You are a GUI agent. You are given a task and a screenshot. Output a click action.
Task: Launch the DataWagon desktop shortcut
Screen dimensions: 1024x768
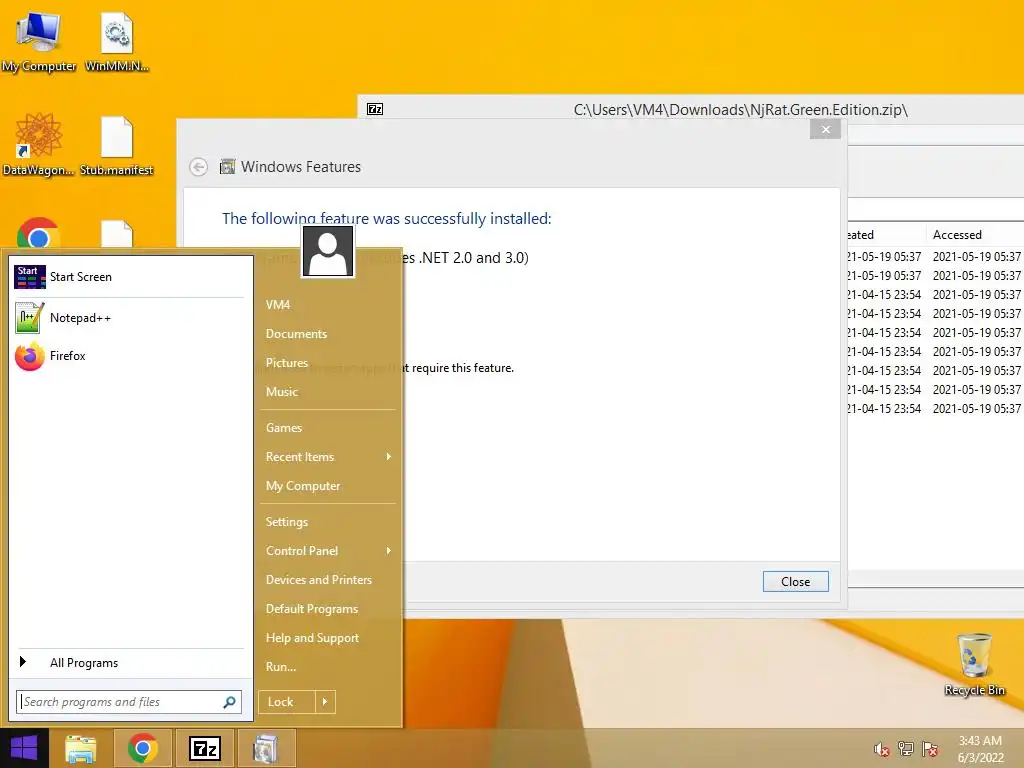tap(39, 144)
